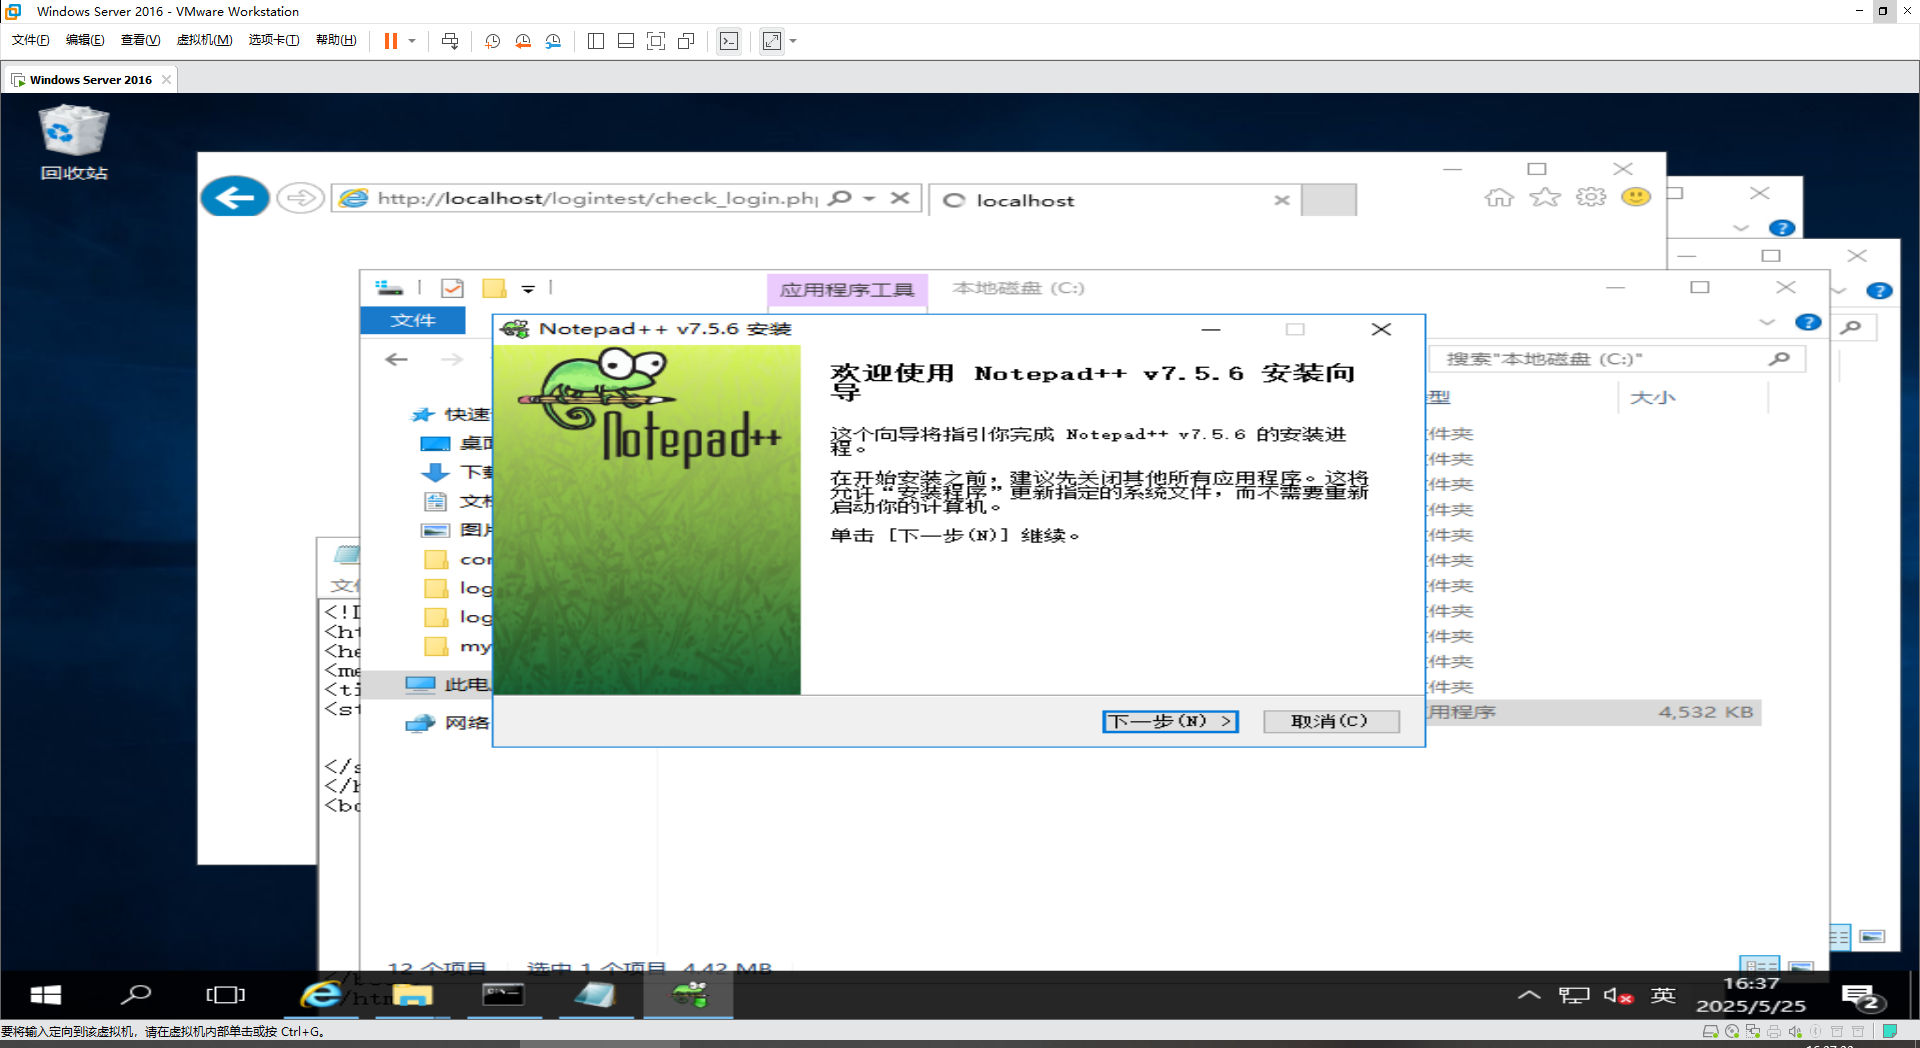Toggle the VMware library sidebar view

point(596,41)
